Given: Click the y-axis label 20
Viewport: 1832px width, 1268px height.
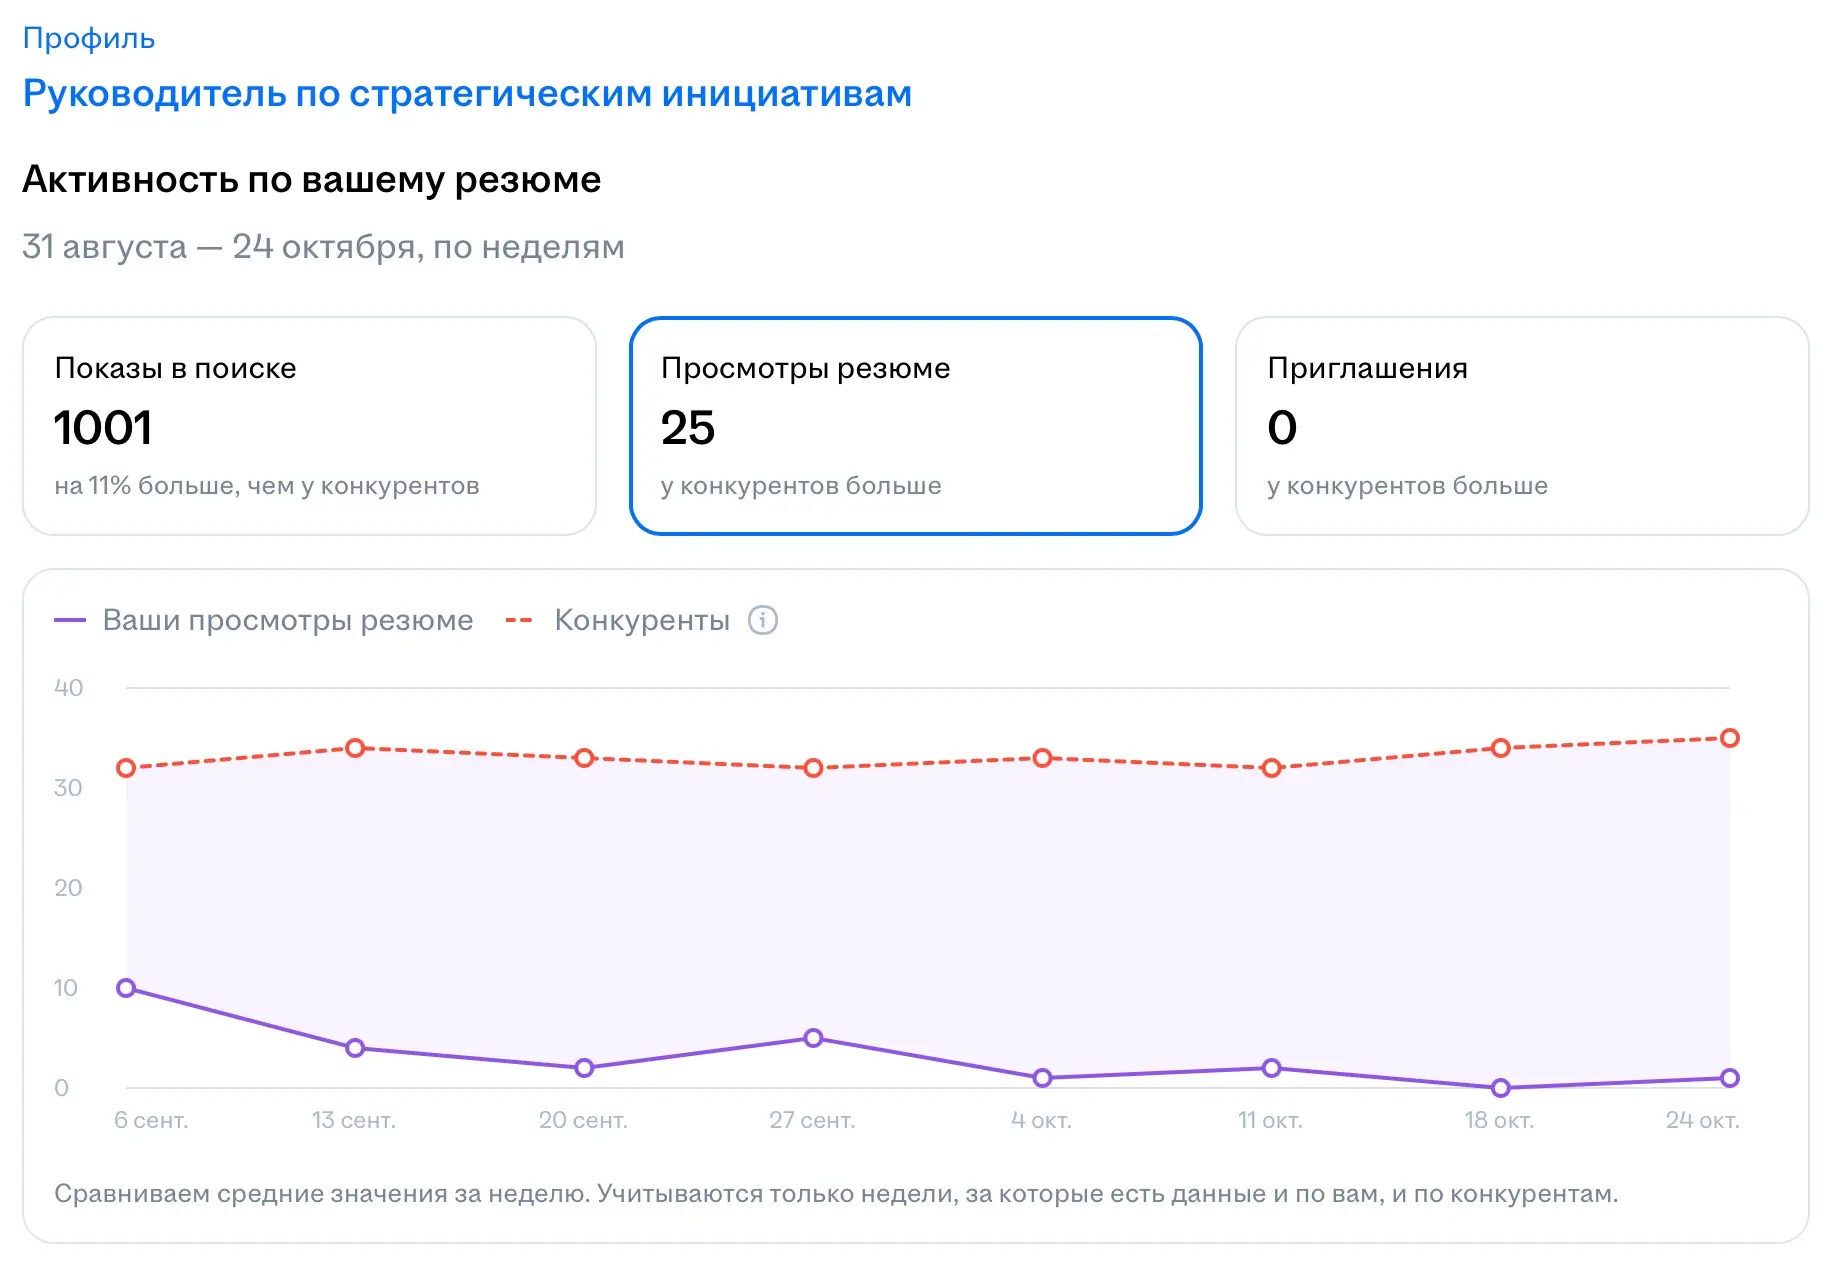Looking at the screenshot, I should click(68, 888).
